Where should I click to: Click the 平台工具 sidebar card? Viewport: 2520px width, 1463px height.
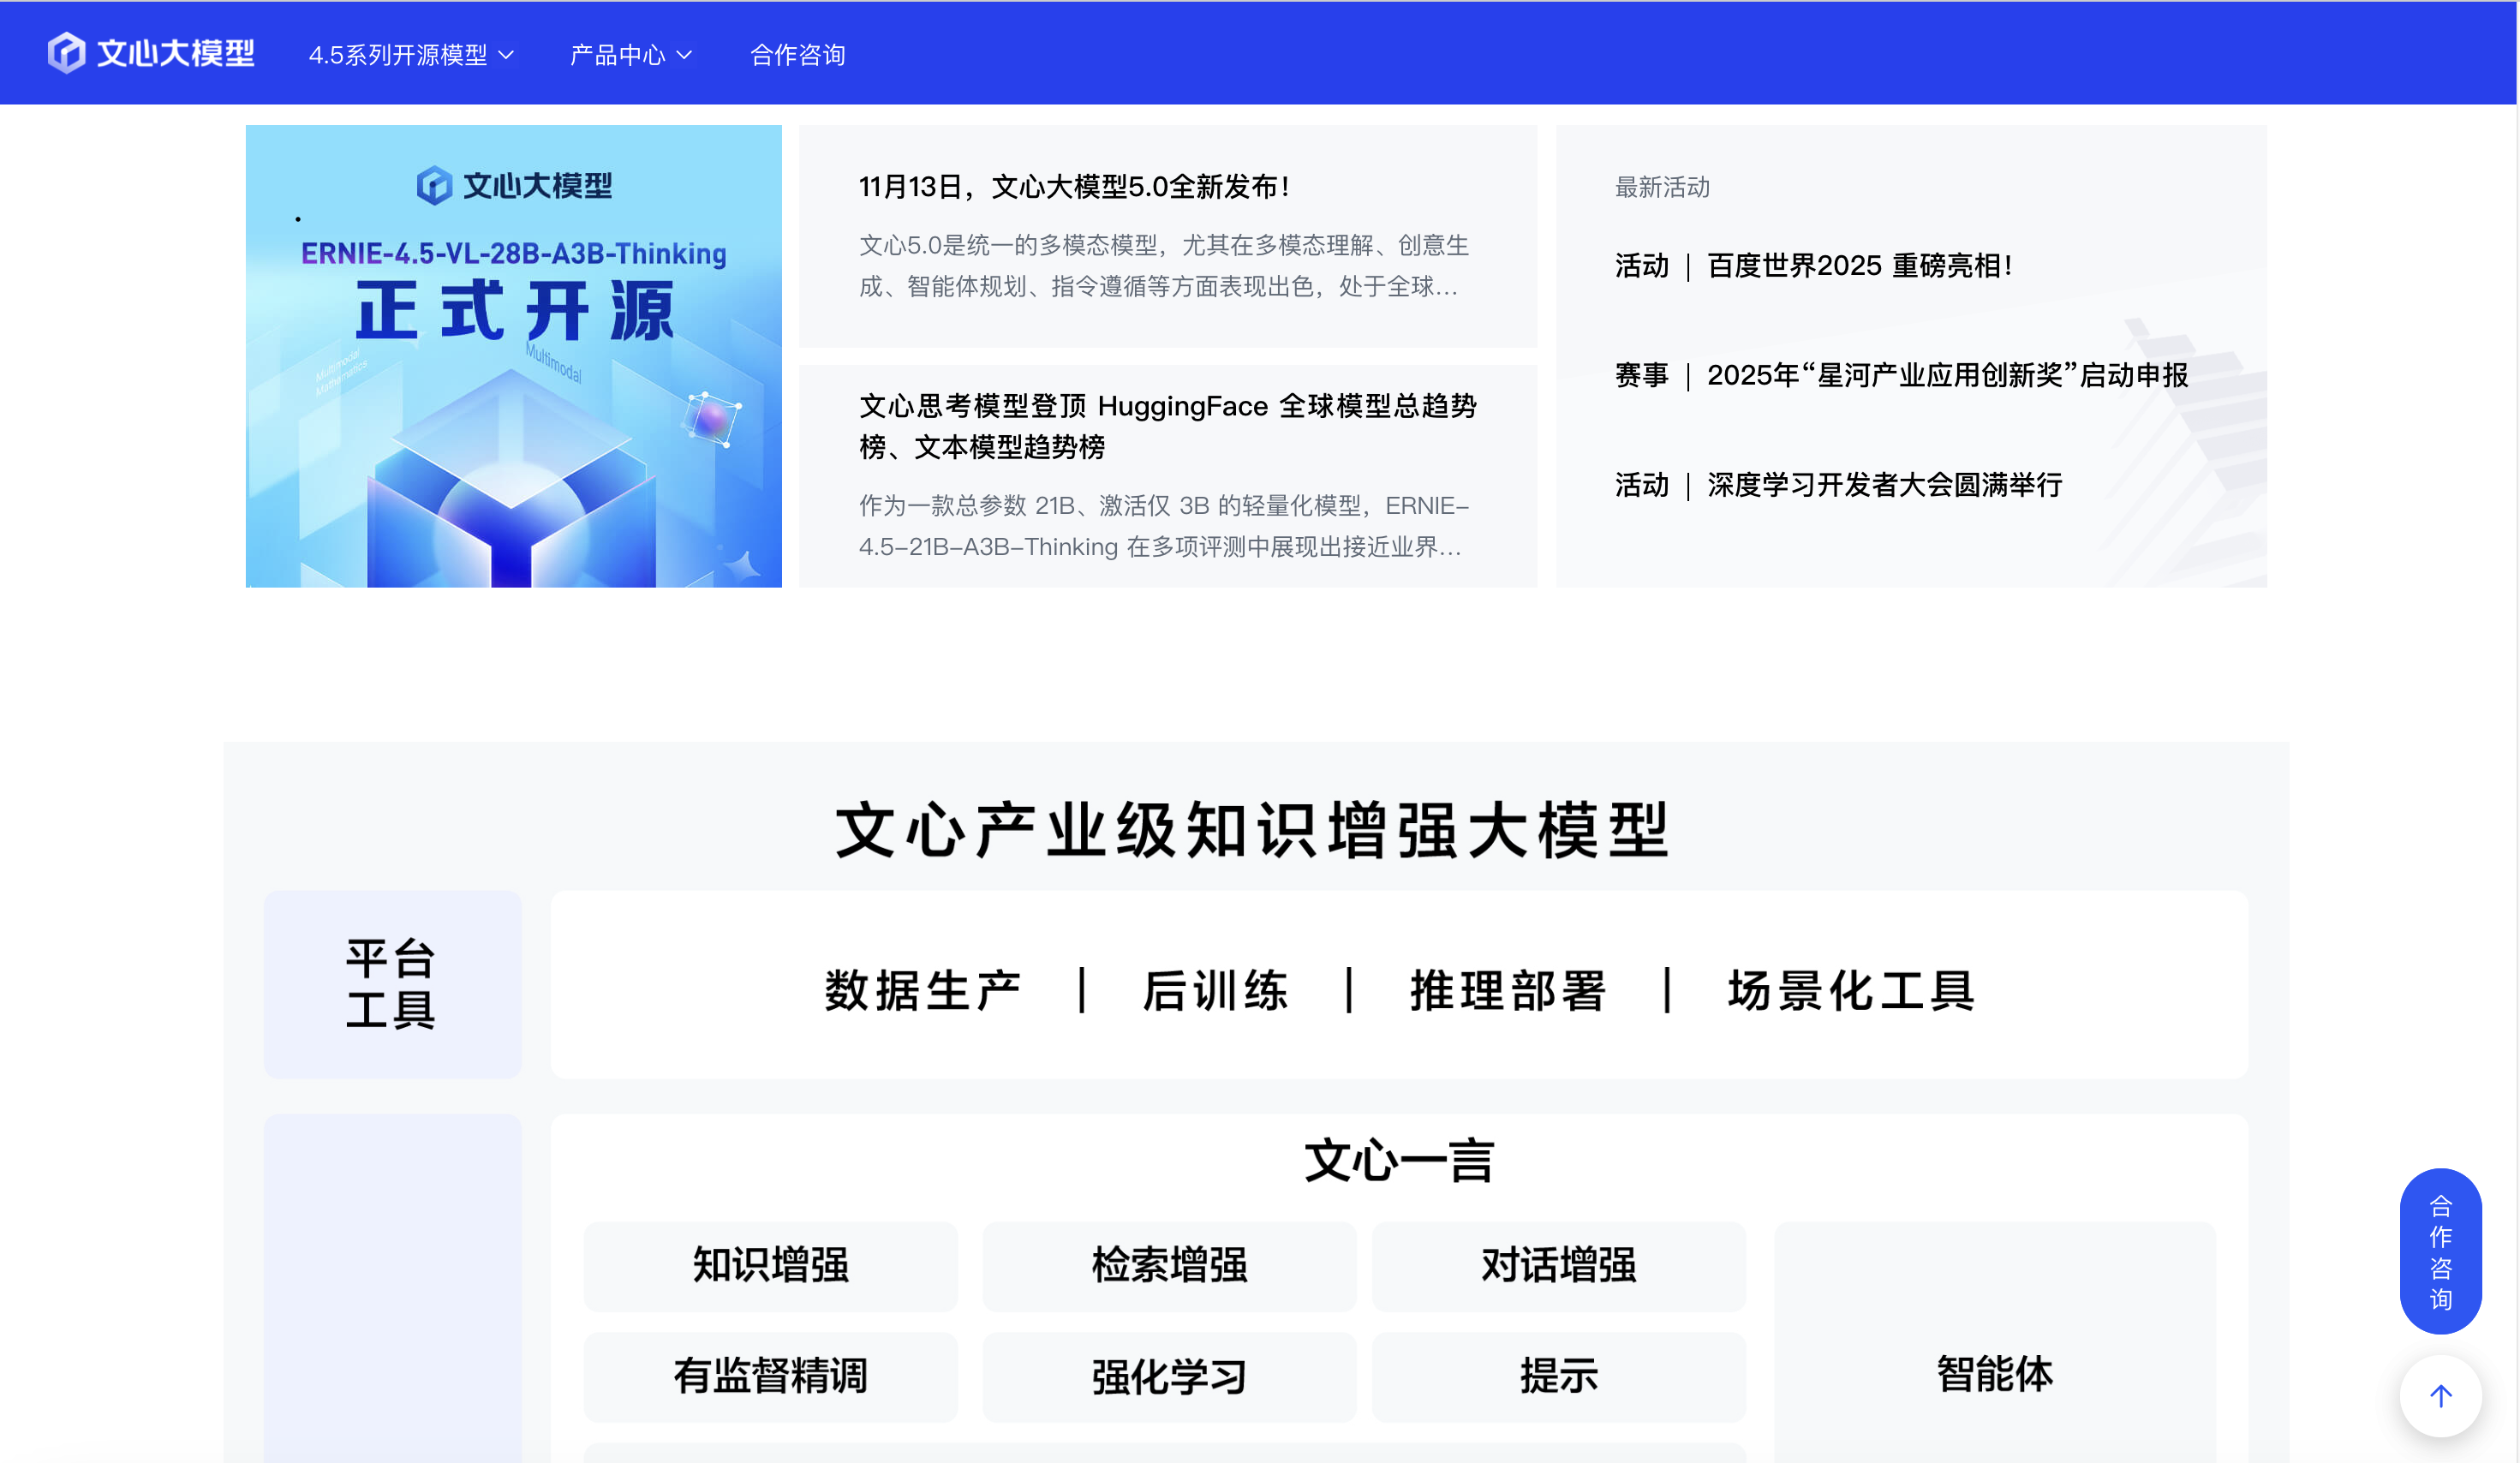pos(391,985)
